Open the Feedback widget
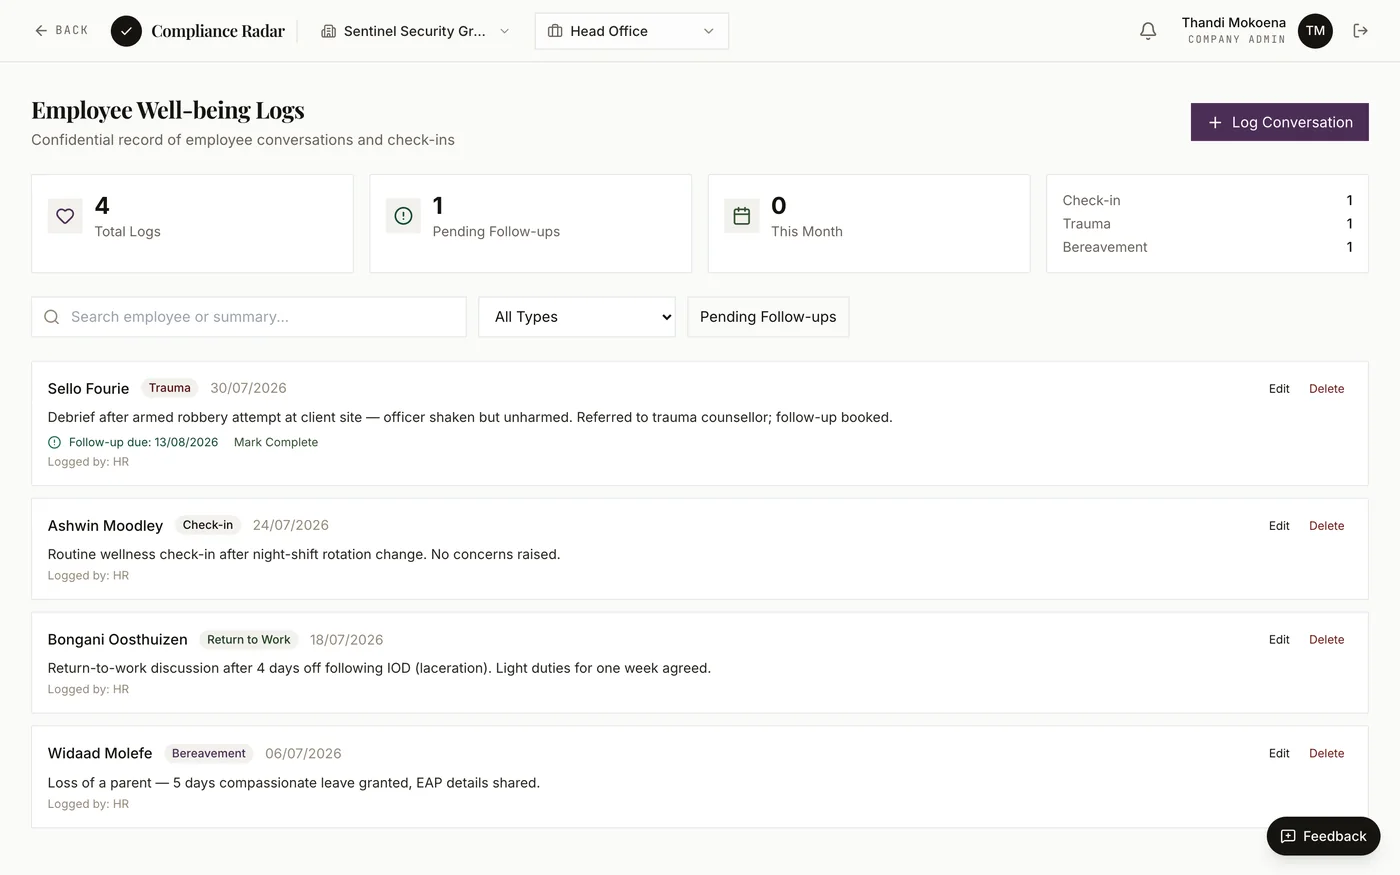Viewport: 1400px width, 875px height. coord(1323,836)
